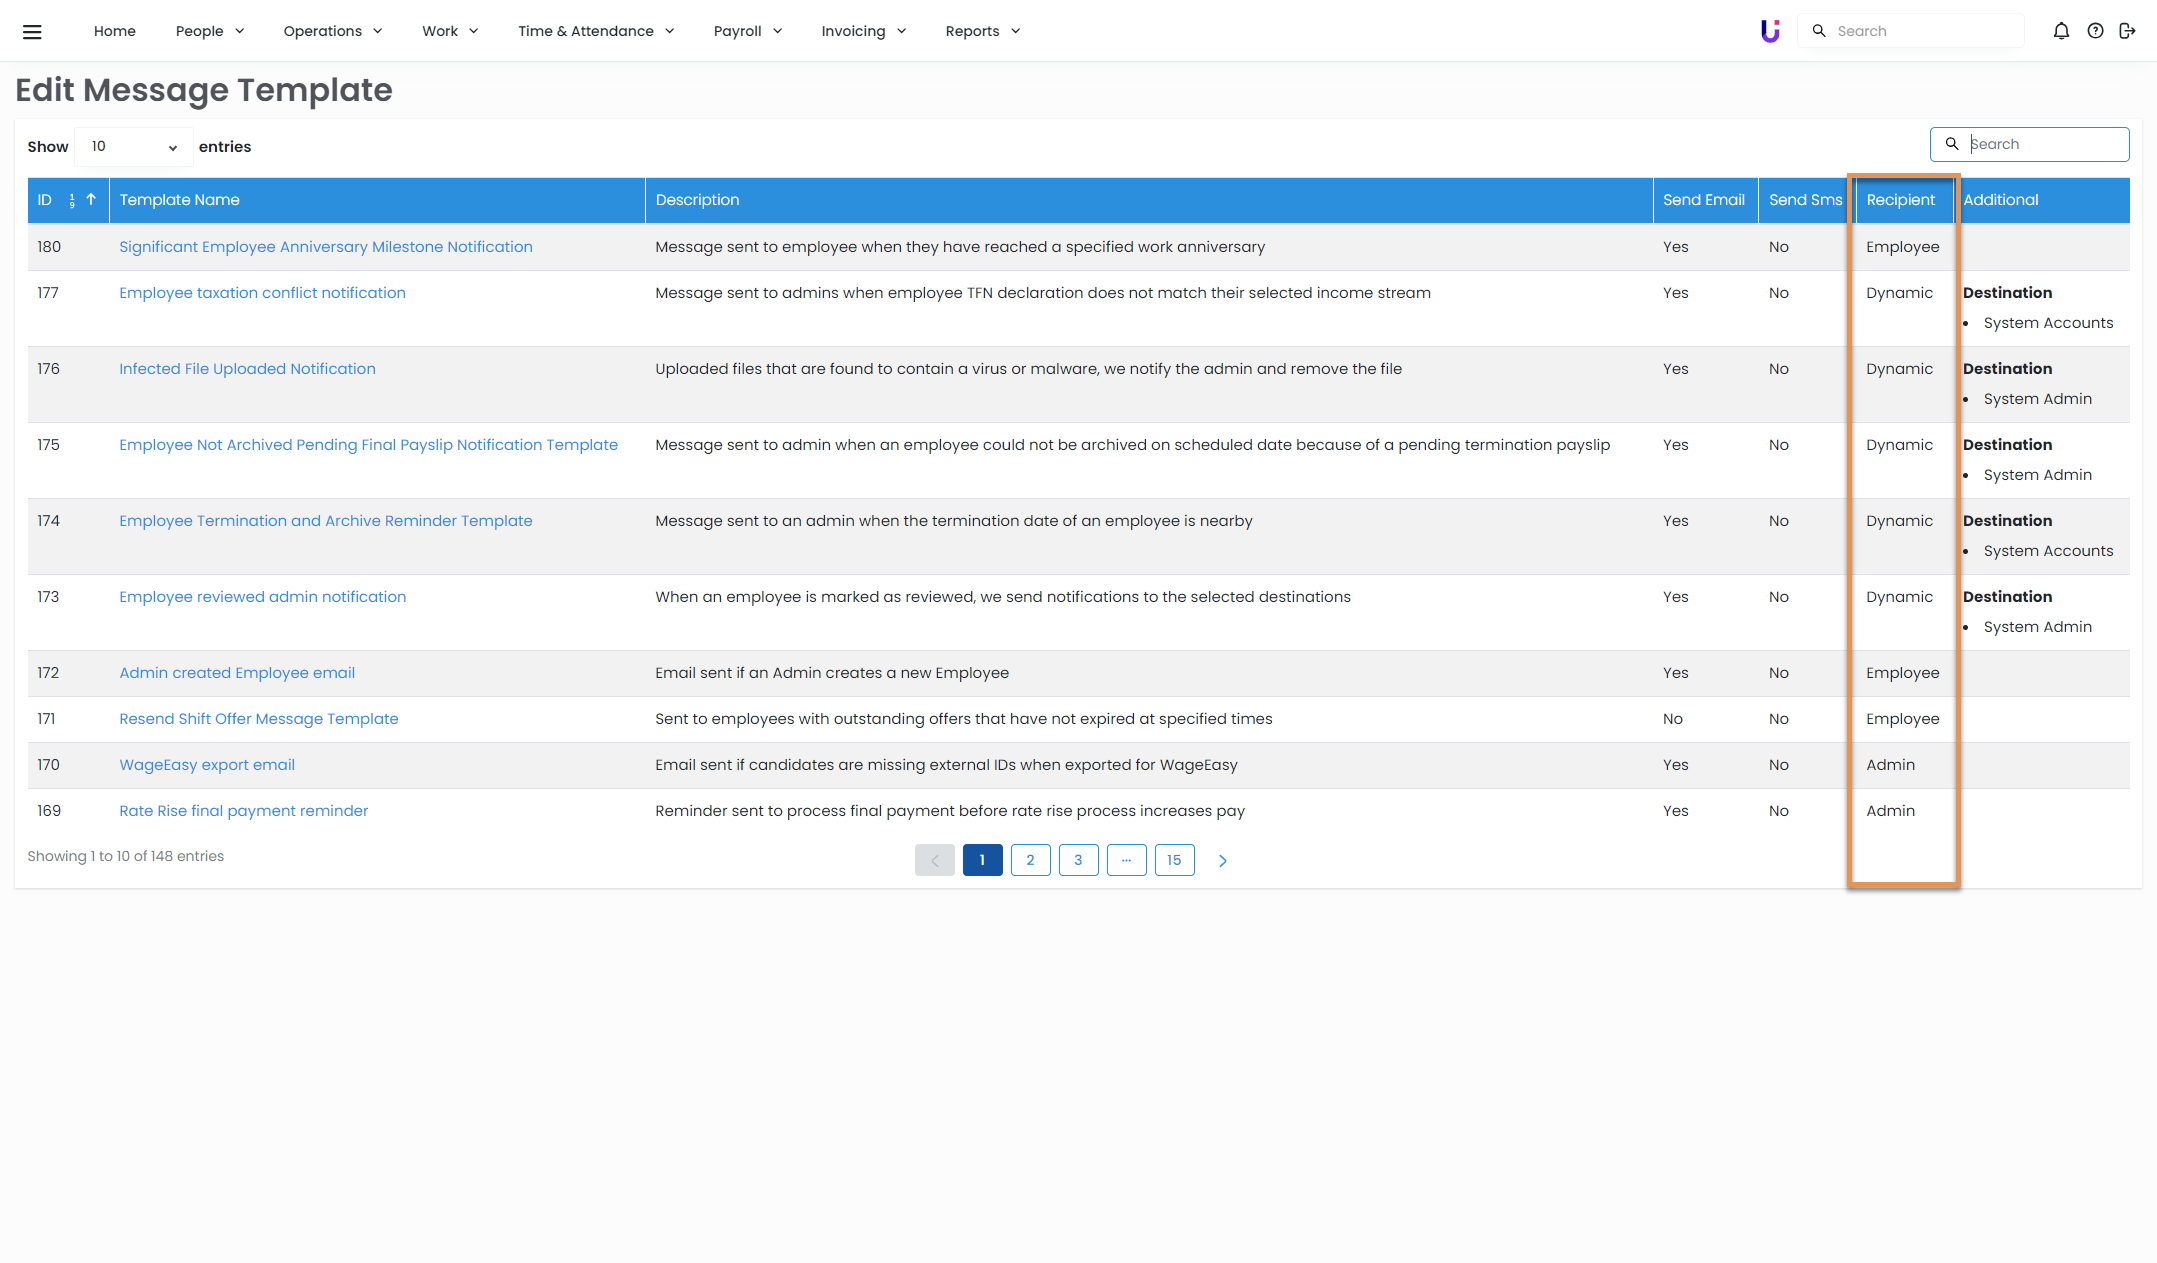
Task: Open the help question mark icon
Action: pos(2095,31)
